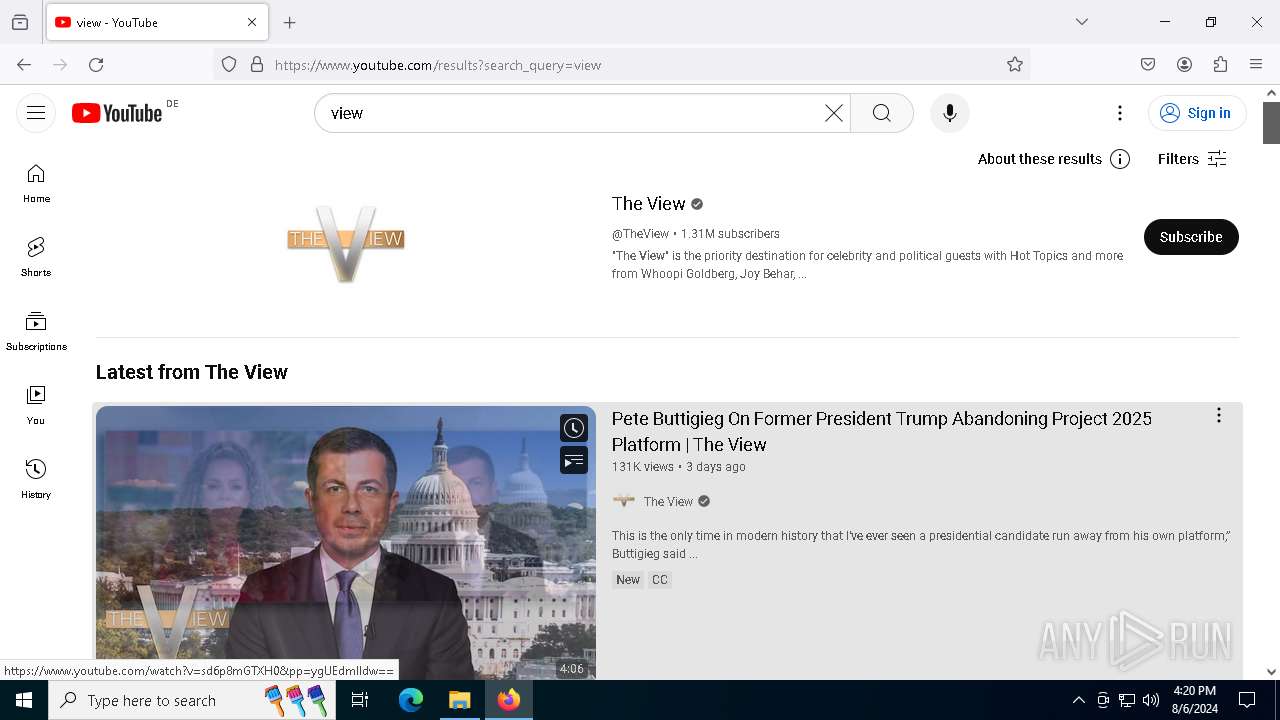Screen dimensions: 1280x720
Task: Click the magnifier search button
Action: pos(881,113)
